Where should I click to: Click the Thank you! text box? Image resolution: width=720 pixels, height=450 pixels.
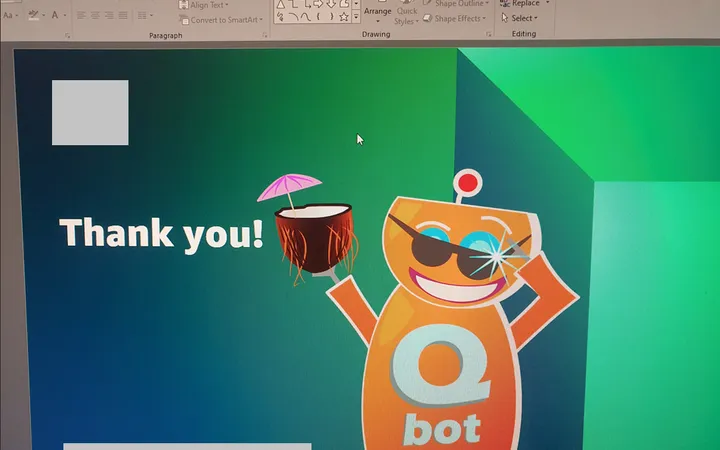[161, 234]
